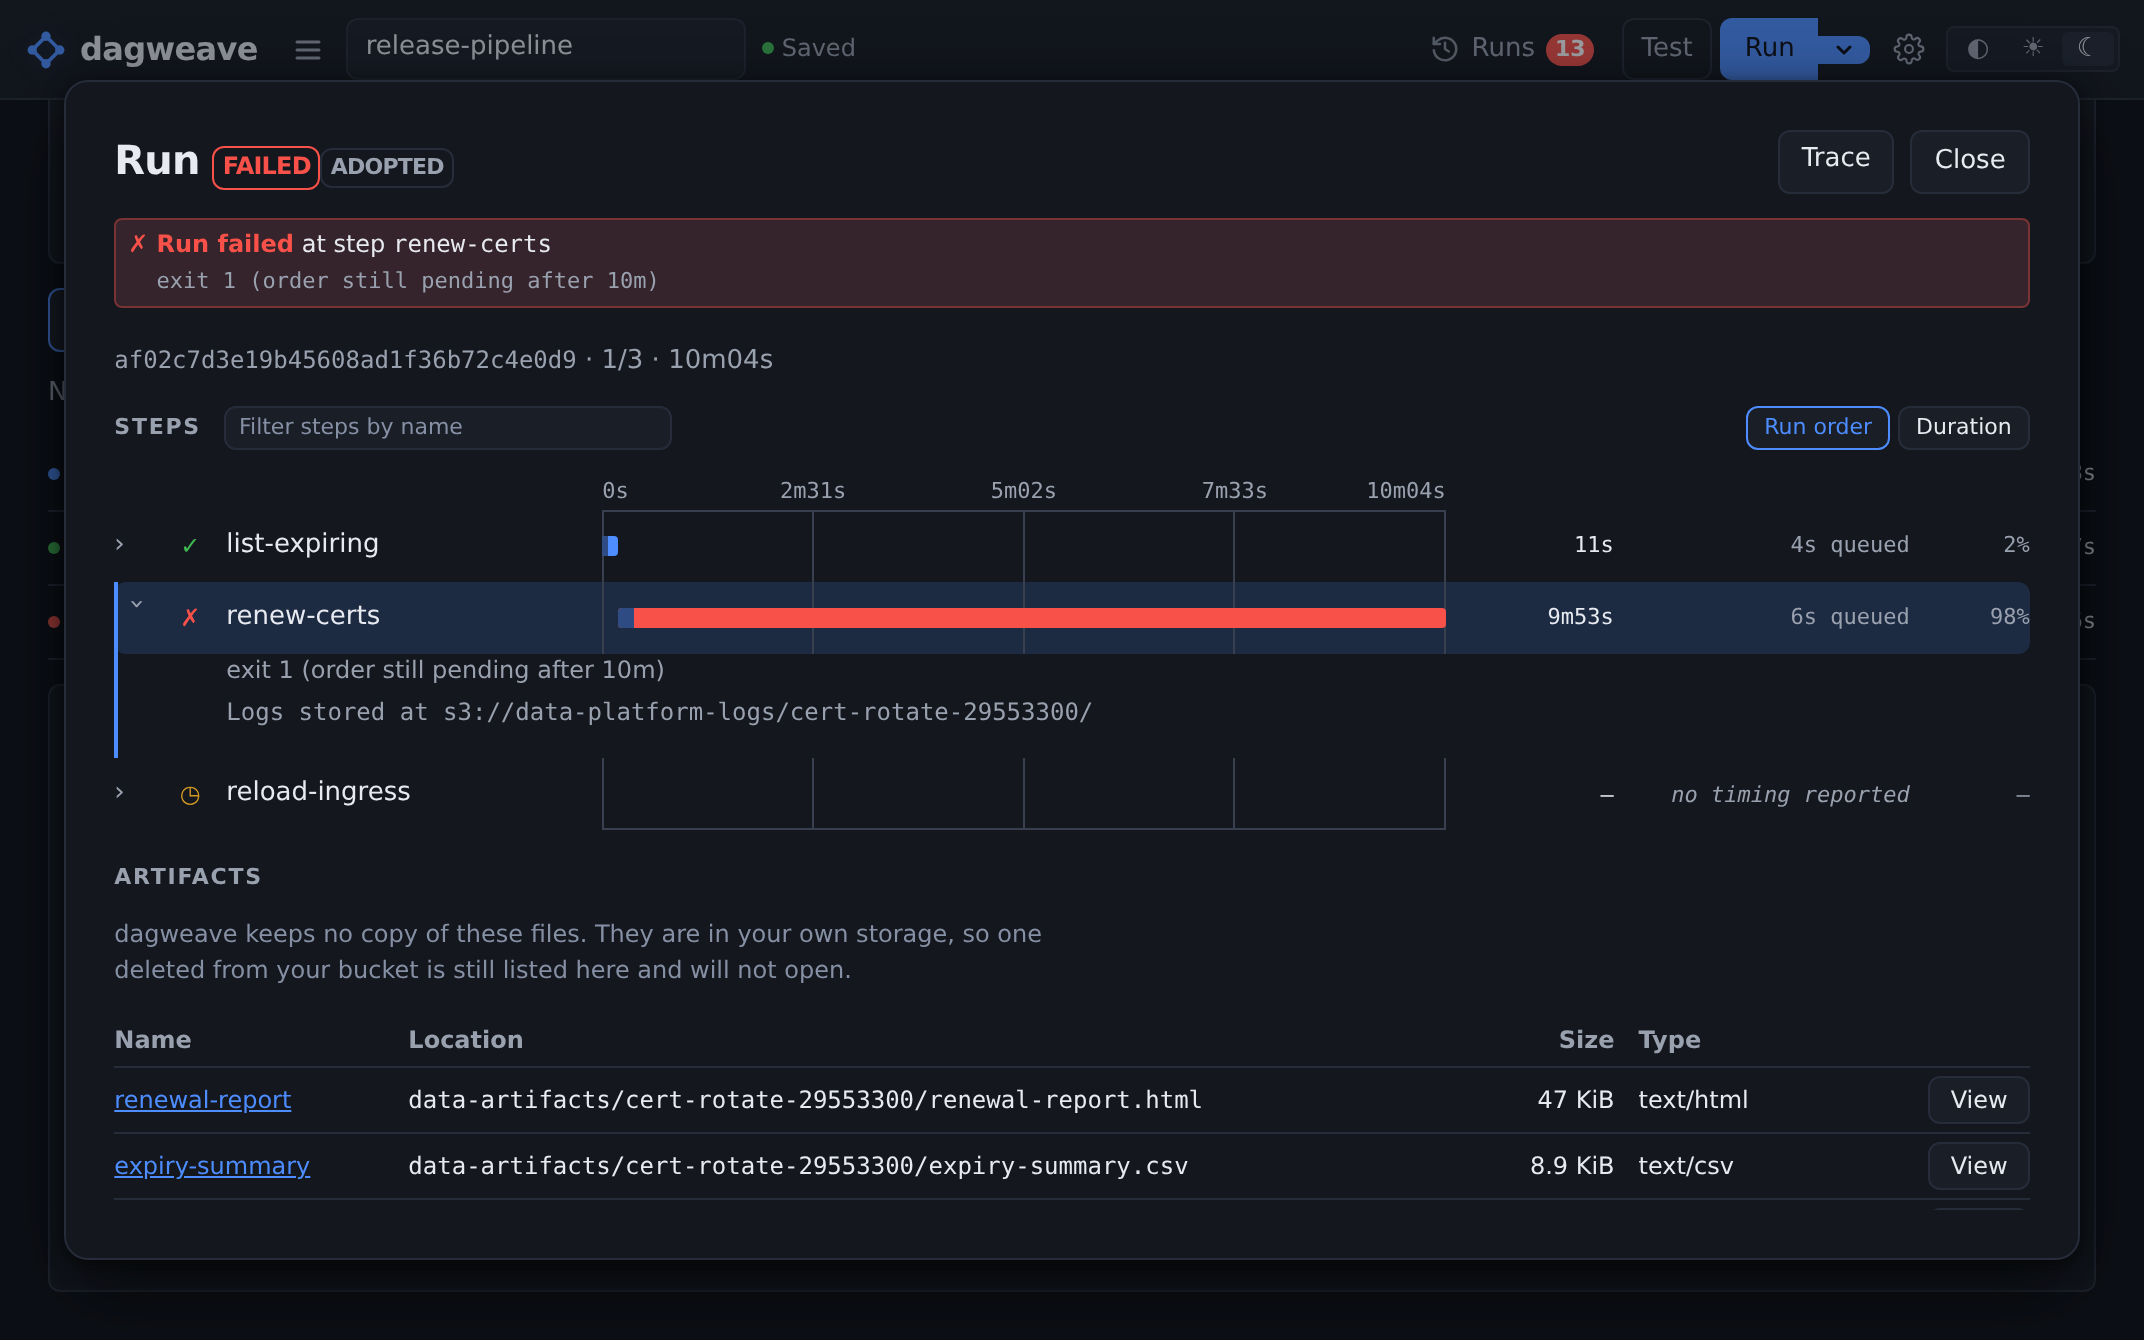Screen dimensions: 2144x1340
Task: Click the red X status on renew-certs
Action: [190, 617]
